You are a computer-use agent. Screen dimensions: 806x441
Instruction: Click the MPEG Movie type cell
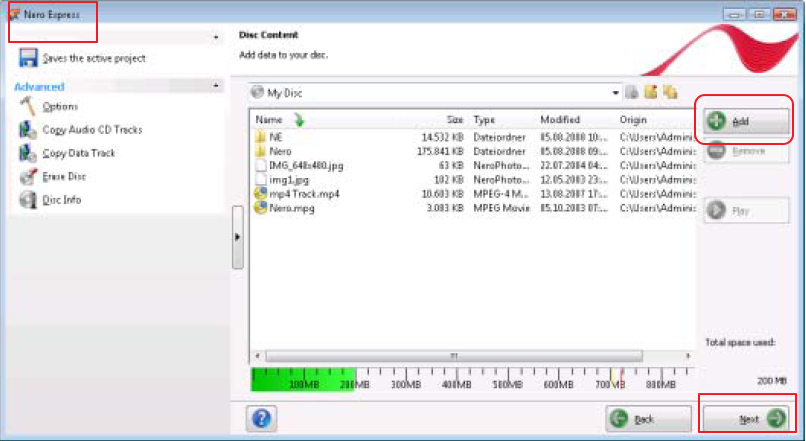(501, 208)
